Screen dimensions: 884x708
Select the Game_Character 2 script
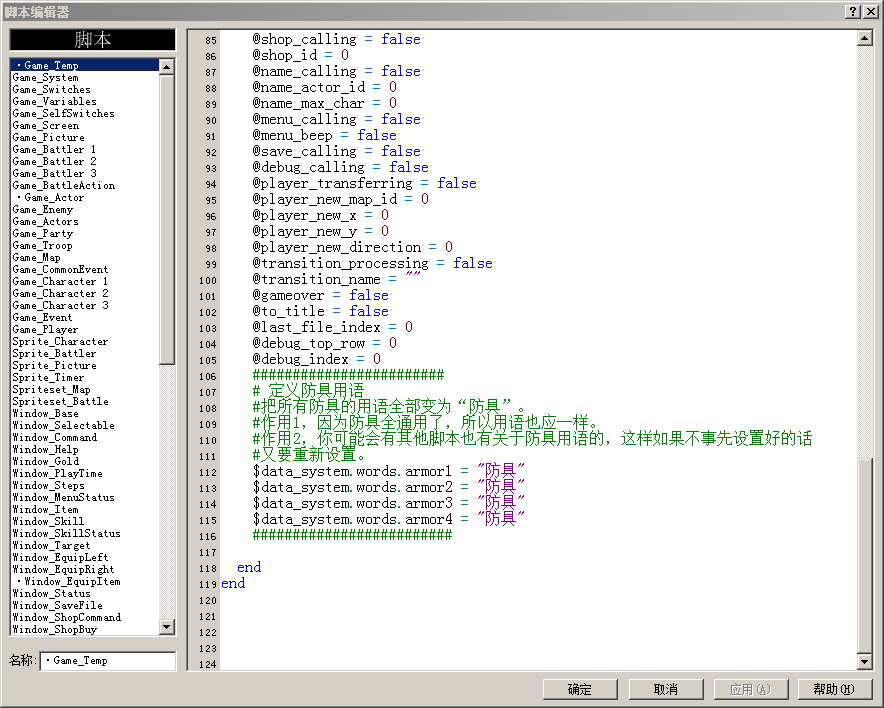pyautogui.click(x=85, y=293)
